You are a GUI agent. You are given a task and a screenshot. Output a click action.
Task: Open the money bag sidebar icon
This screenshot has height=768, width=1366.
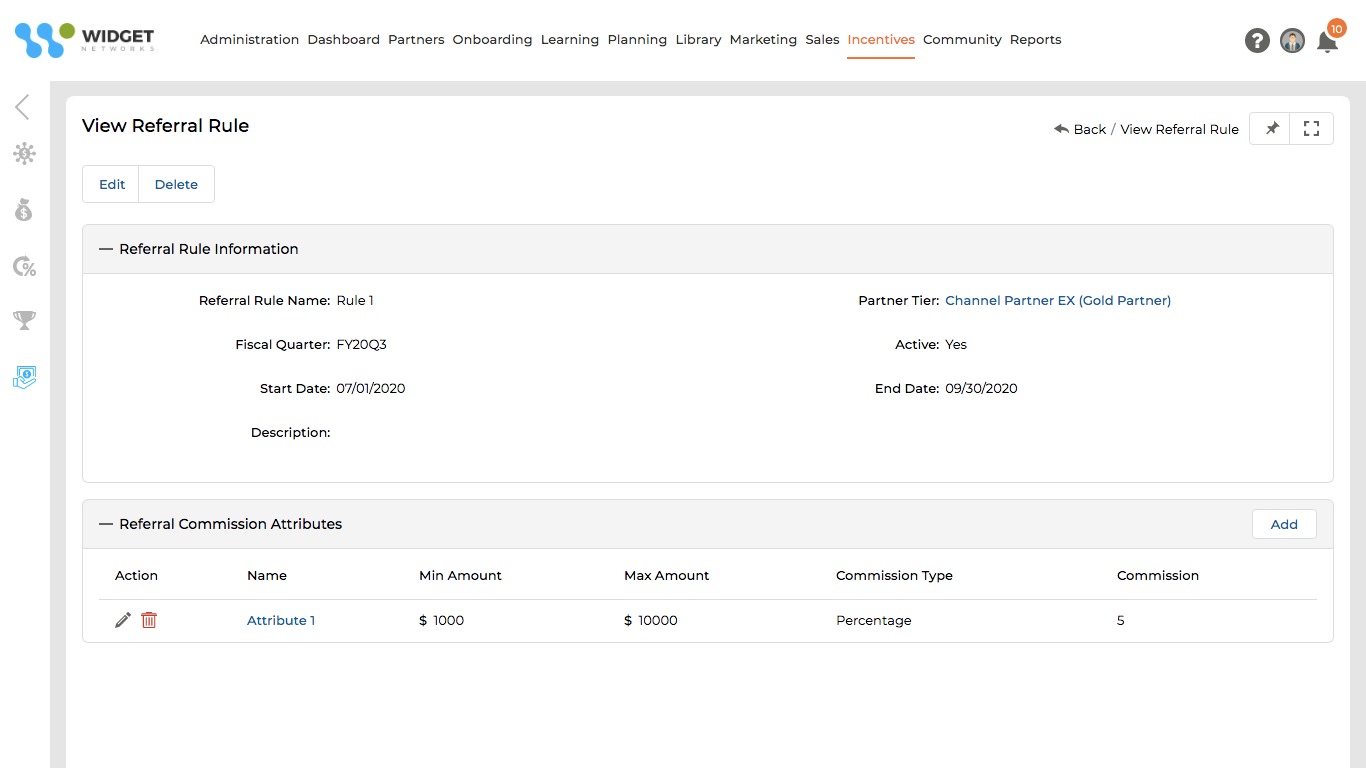point(24,210)
